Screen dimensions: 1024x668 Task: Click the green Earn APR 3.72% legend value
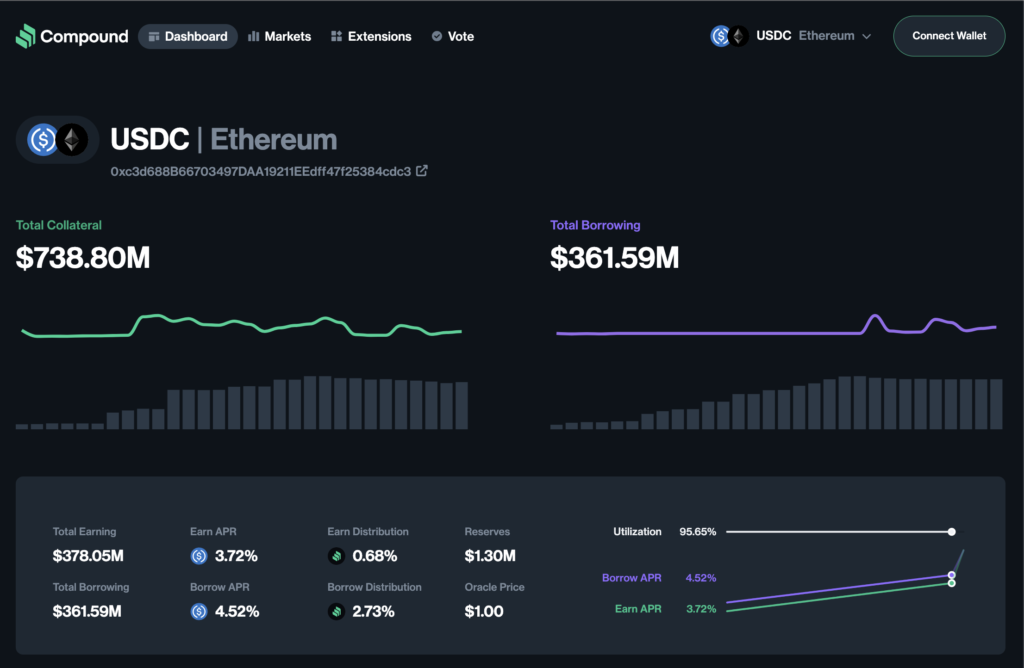701,609
